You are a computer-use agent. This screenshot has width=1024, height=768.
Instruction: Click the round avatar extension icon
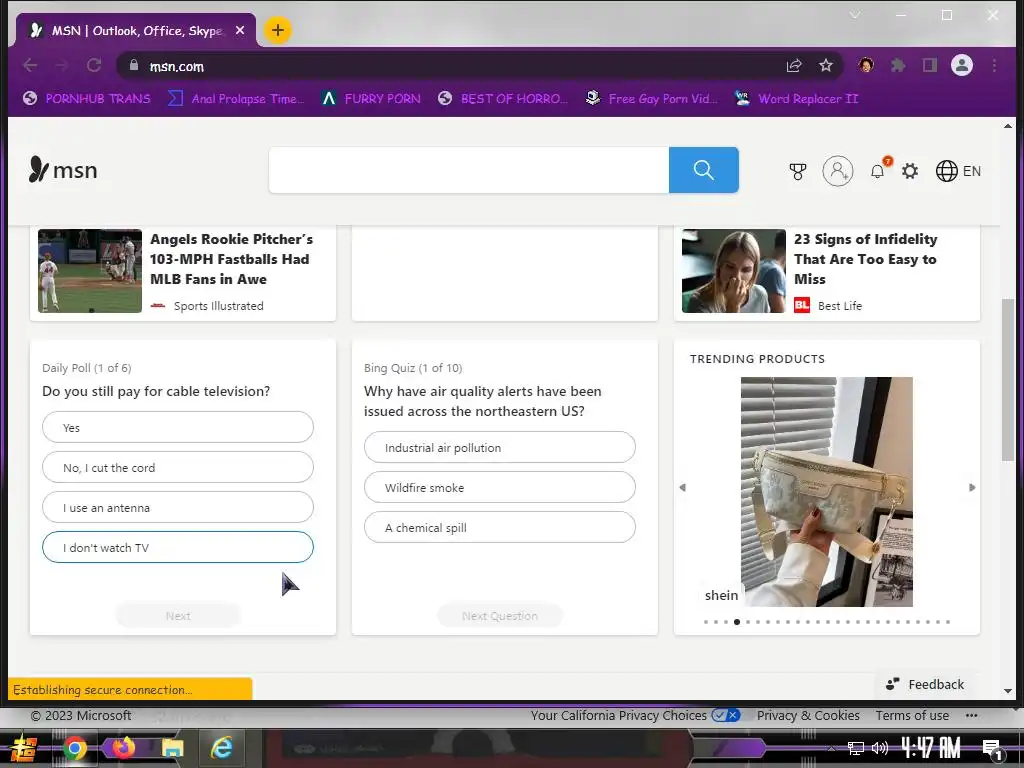866,65
